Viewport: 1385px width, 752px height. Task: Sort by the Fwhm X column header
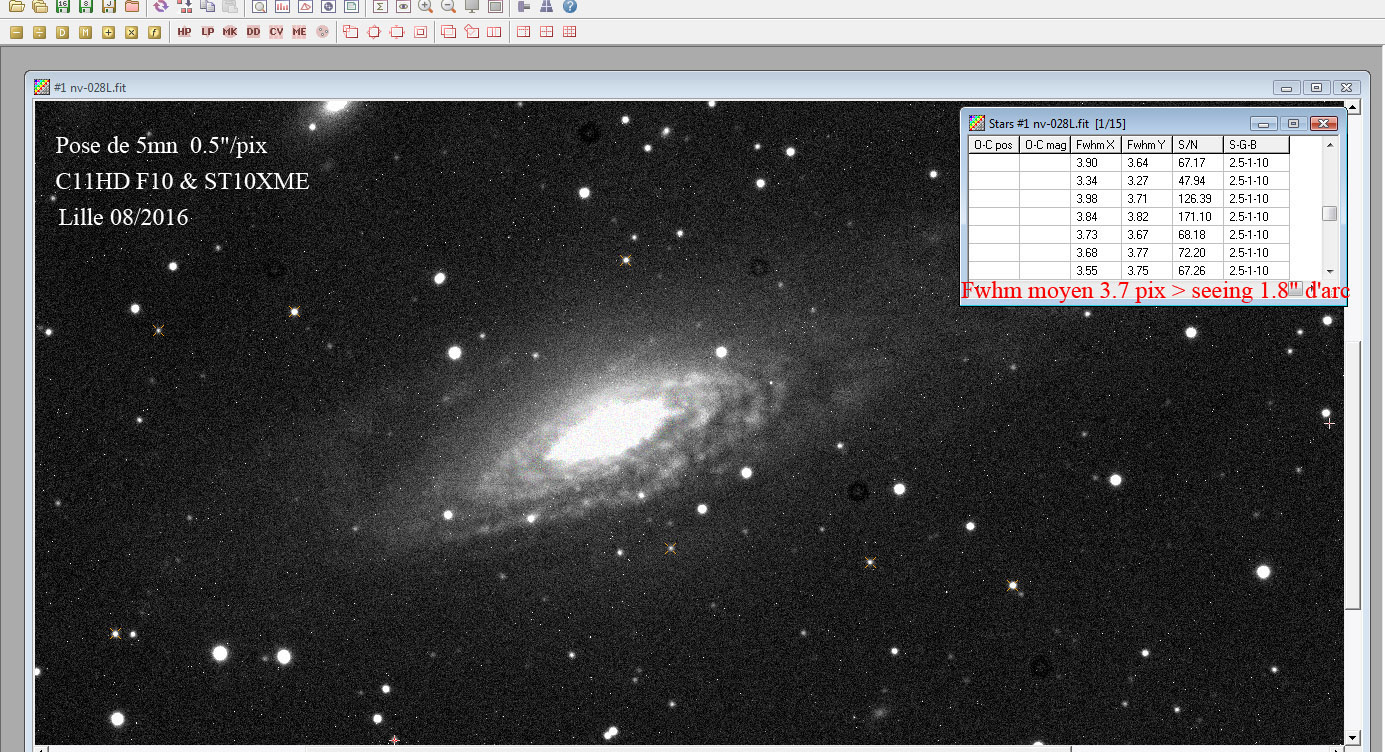point(1096,145)
